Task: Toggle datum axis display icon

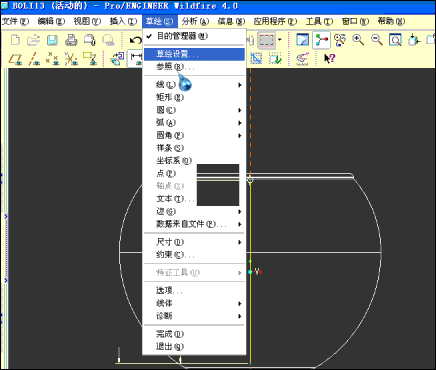Action: coord(34,59)
